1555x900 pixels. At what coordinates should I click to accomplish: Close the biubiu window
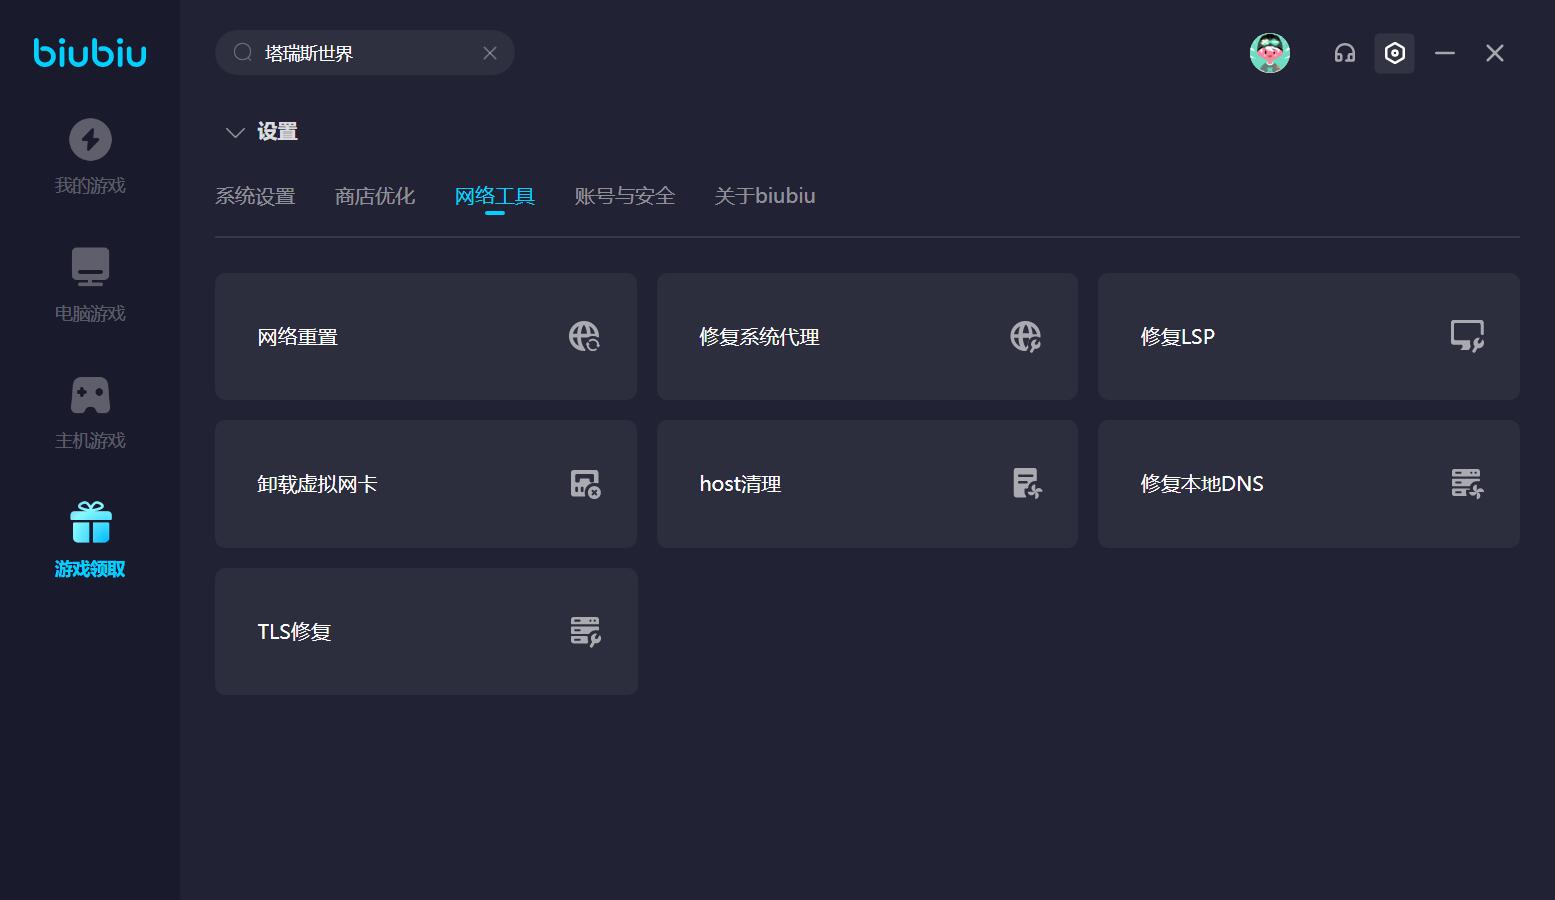(x=1495, y=53)
